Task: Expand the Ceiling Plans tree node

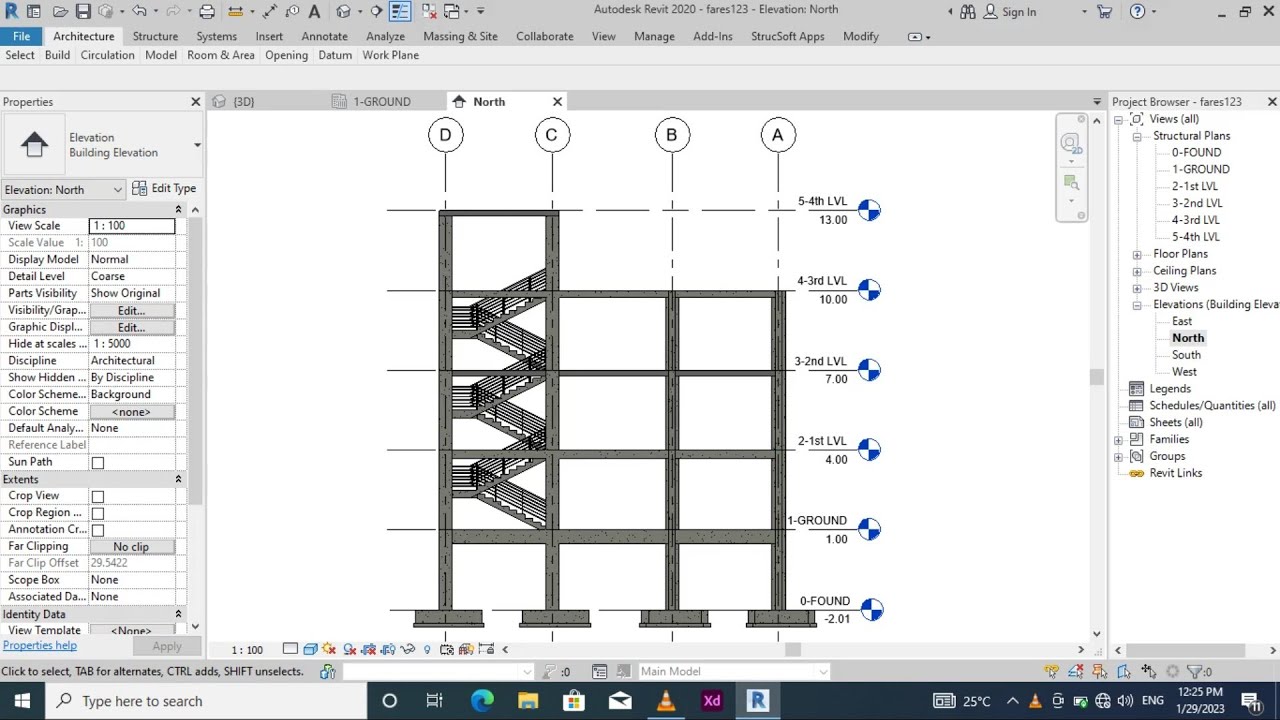Action: pos(1137,271)
